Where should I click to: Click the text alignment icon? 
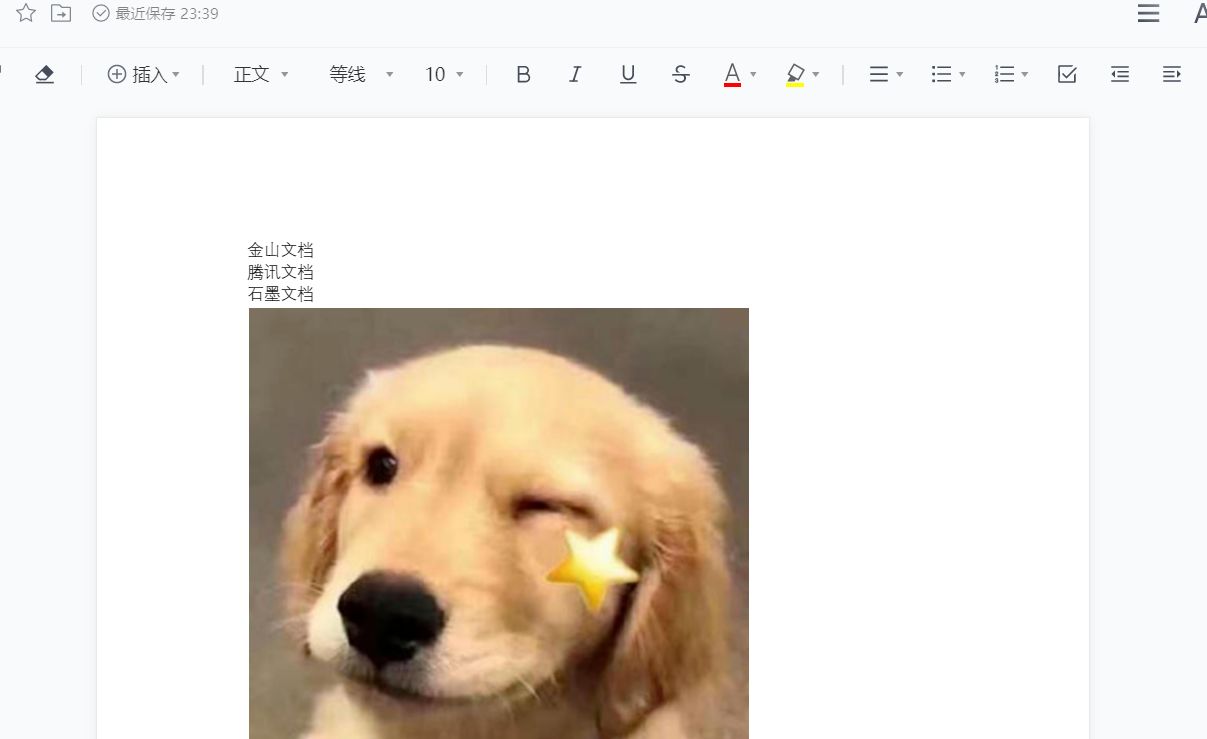pyautogui.click(x=879, y=74)
